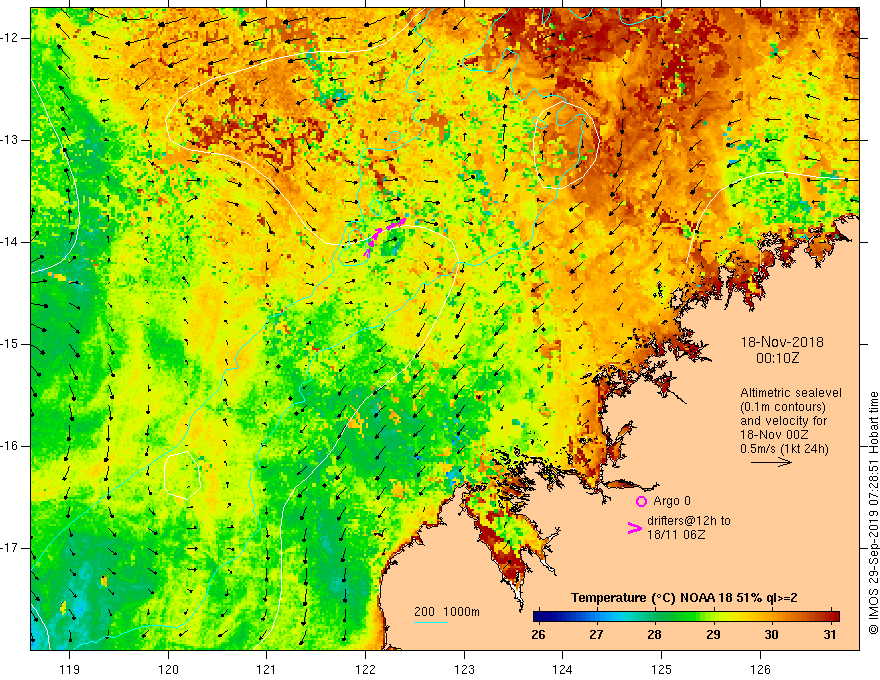
Task: Click the color bar value 28
Action: [x=654, y=635]
